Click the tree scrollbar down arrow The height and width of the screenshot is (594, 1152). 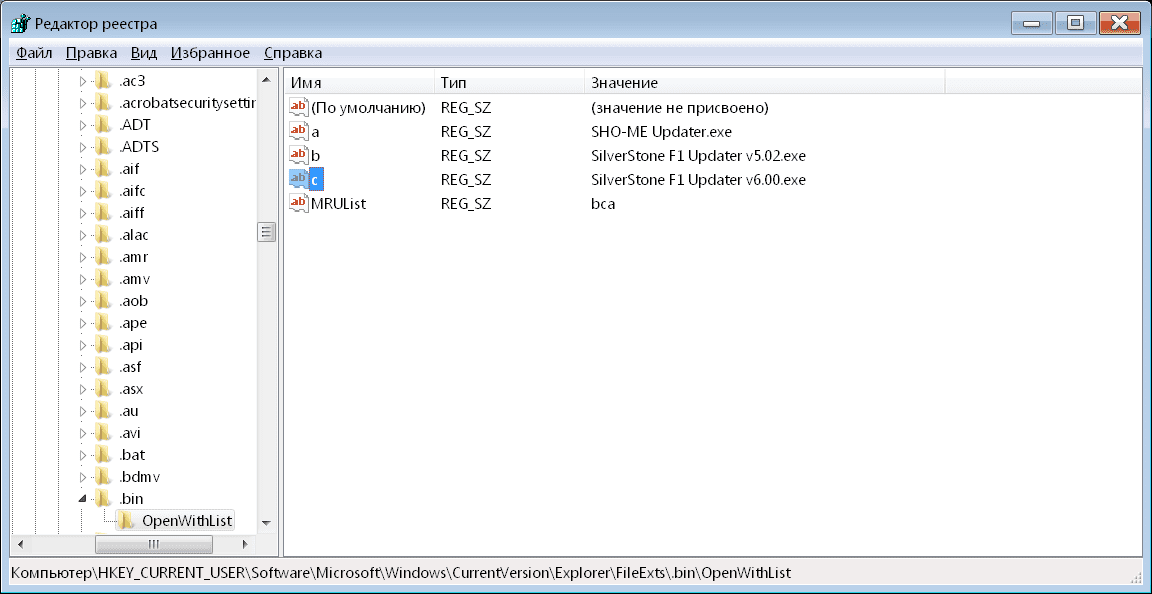[x=266, y=522]
